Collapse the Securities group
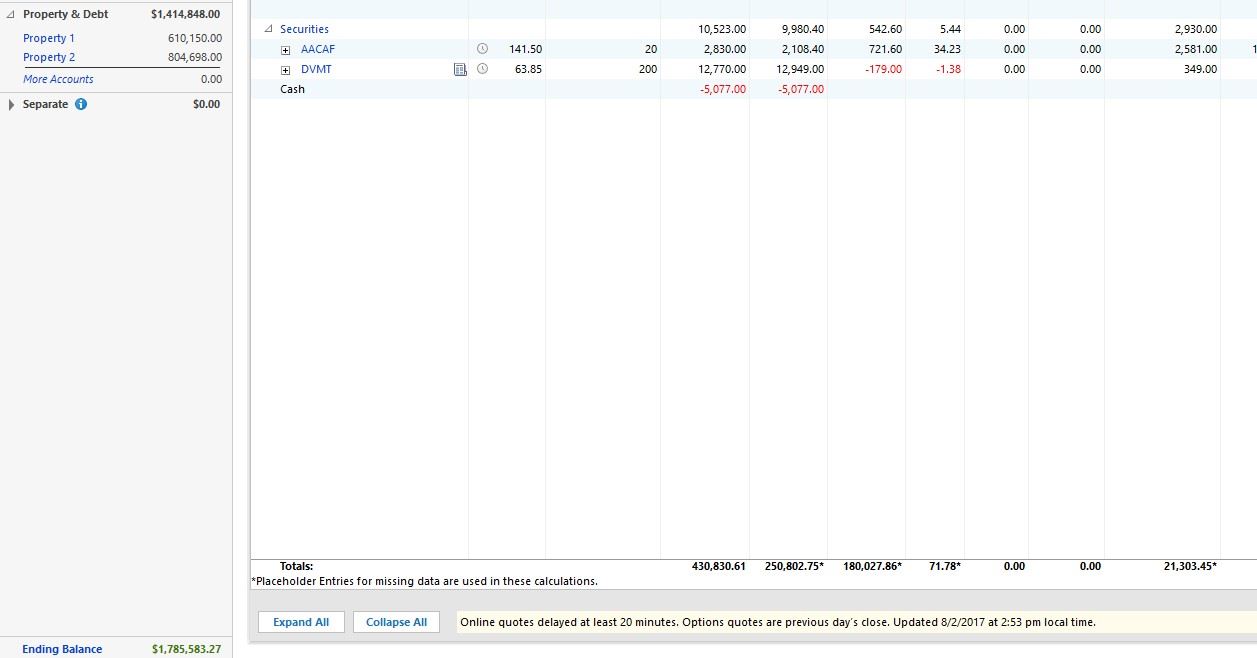1257x658 pixels. click(x=268, y=29)
